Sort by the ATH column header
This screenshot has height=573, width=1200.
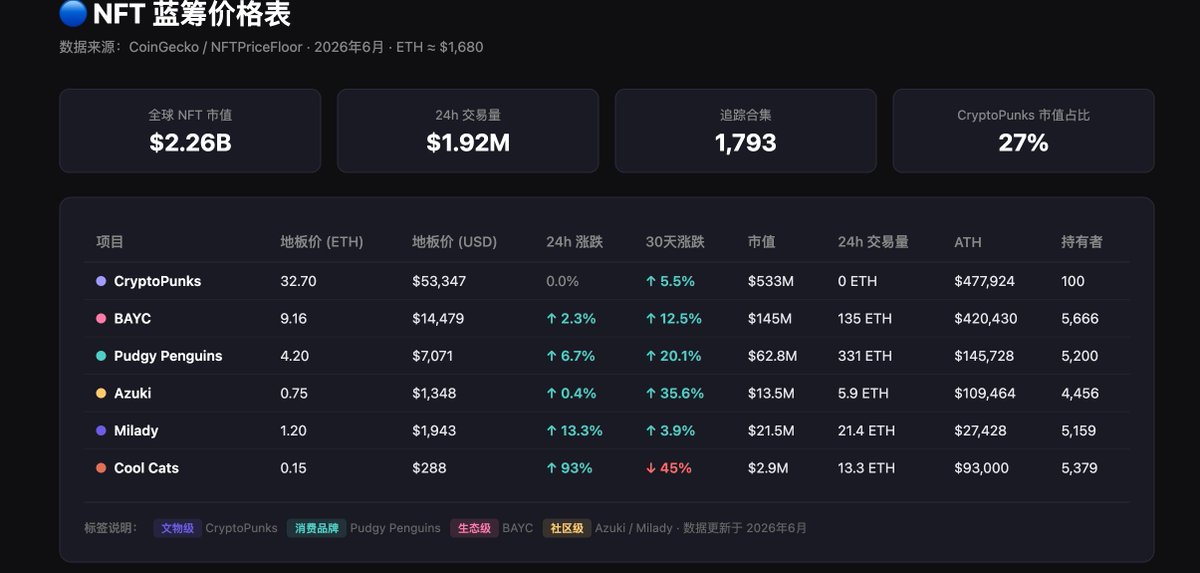pyautogui.click(x=968, y=242)
